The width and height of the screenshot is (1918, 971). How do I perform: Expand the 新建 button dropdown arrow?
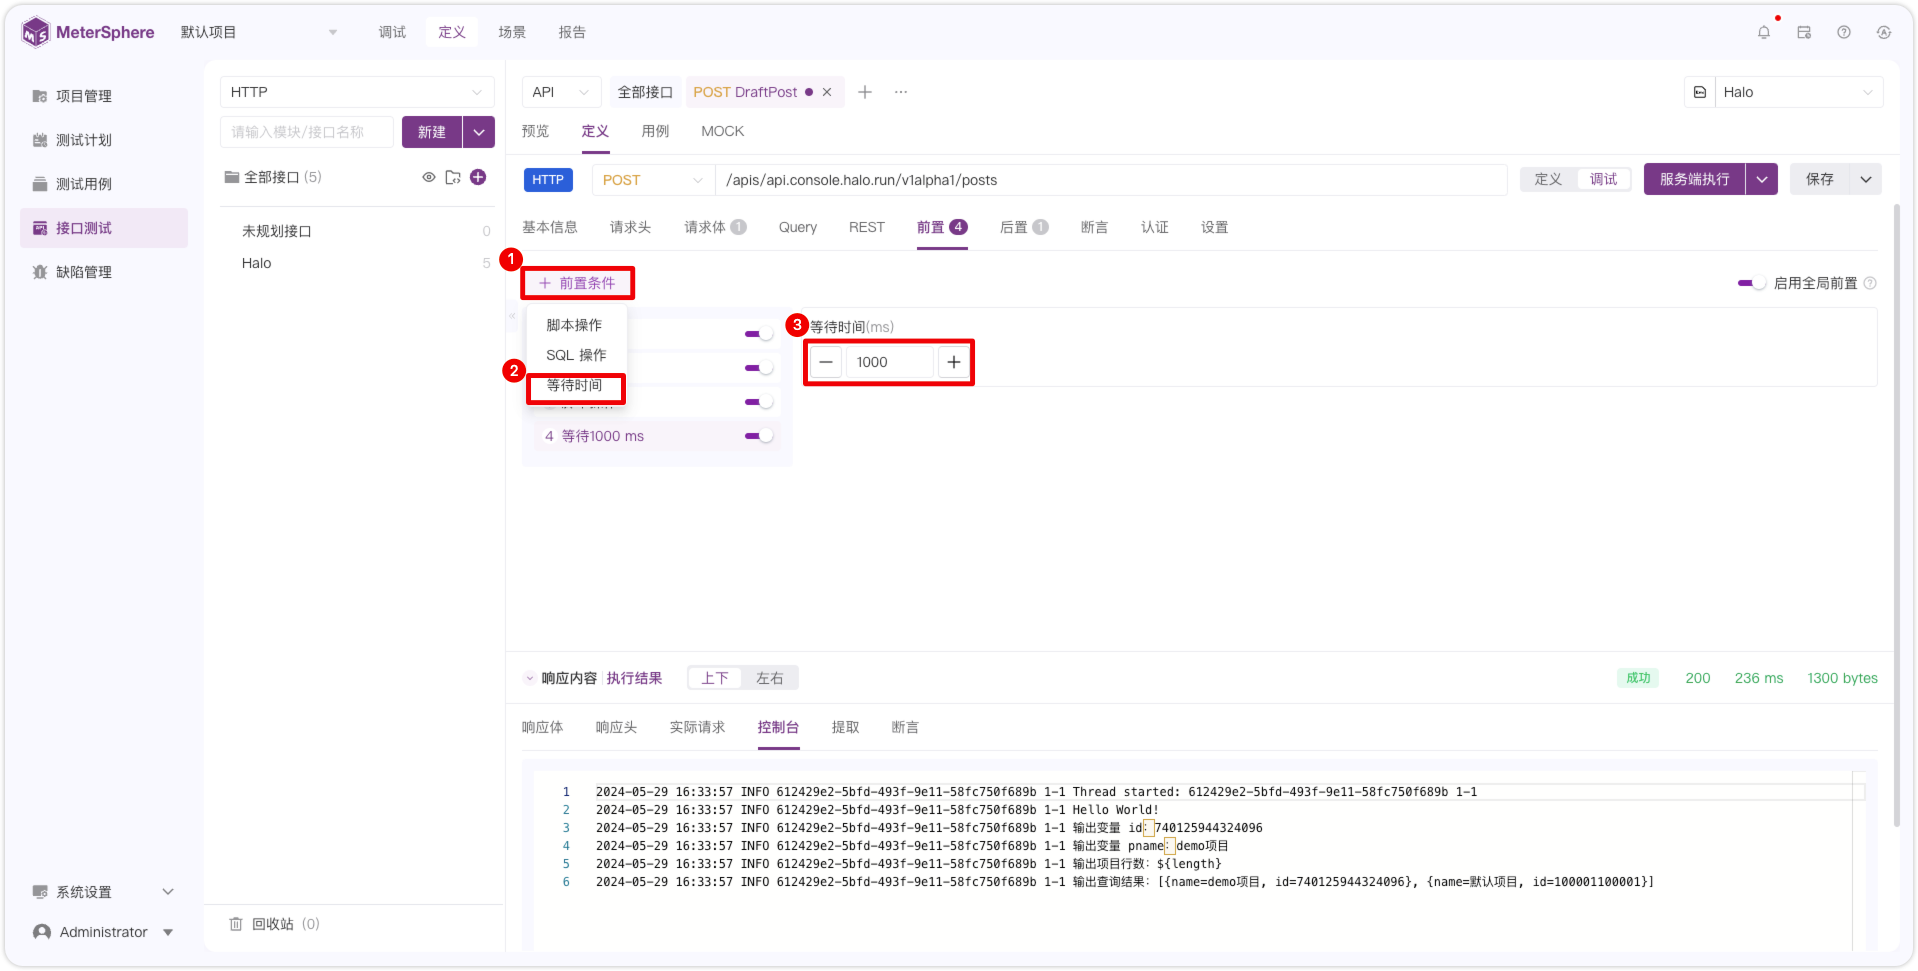479,132
